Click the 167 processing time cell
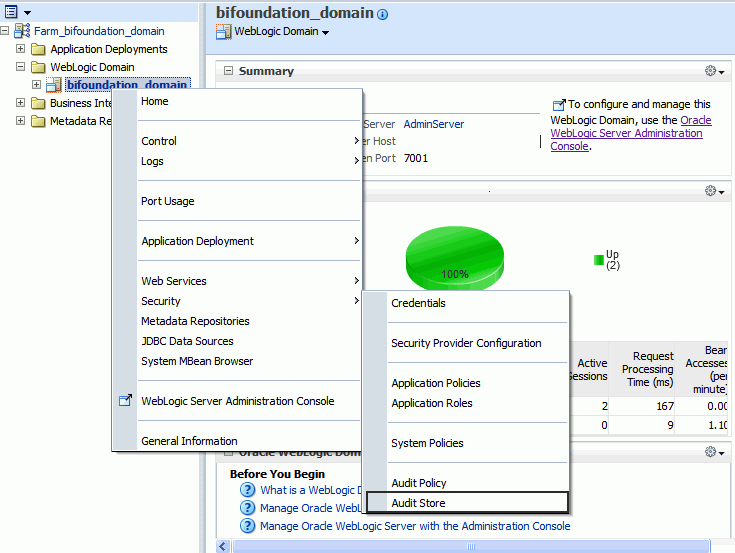This screenshot has height=553, width=735. [x=665, y=406]
